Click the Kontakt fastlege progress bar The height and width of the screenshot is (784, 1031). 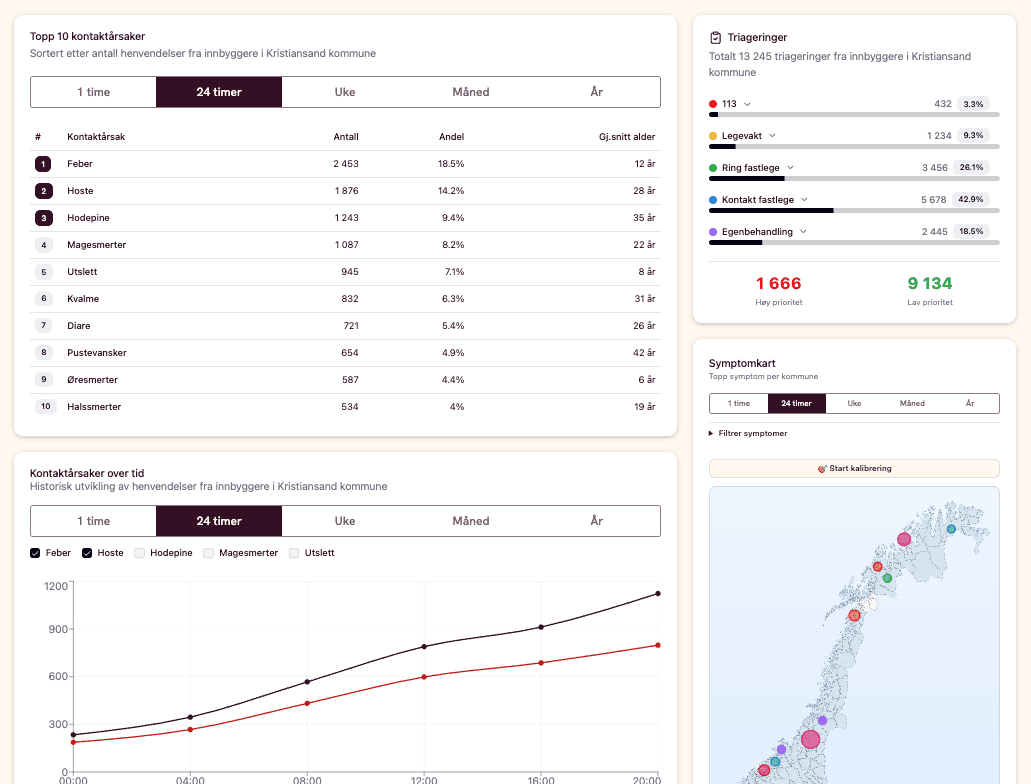pos(854,210)
